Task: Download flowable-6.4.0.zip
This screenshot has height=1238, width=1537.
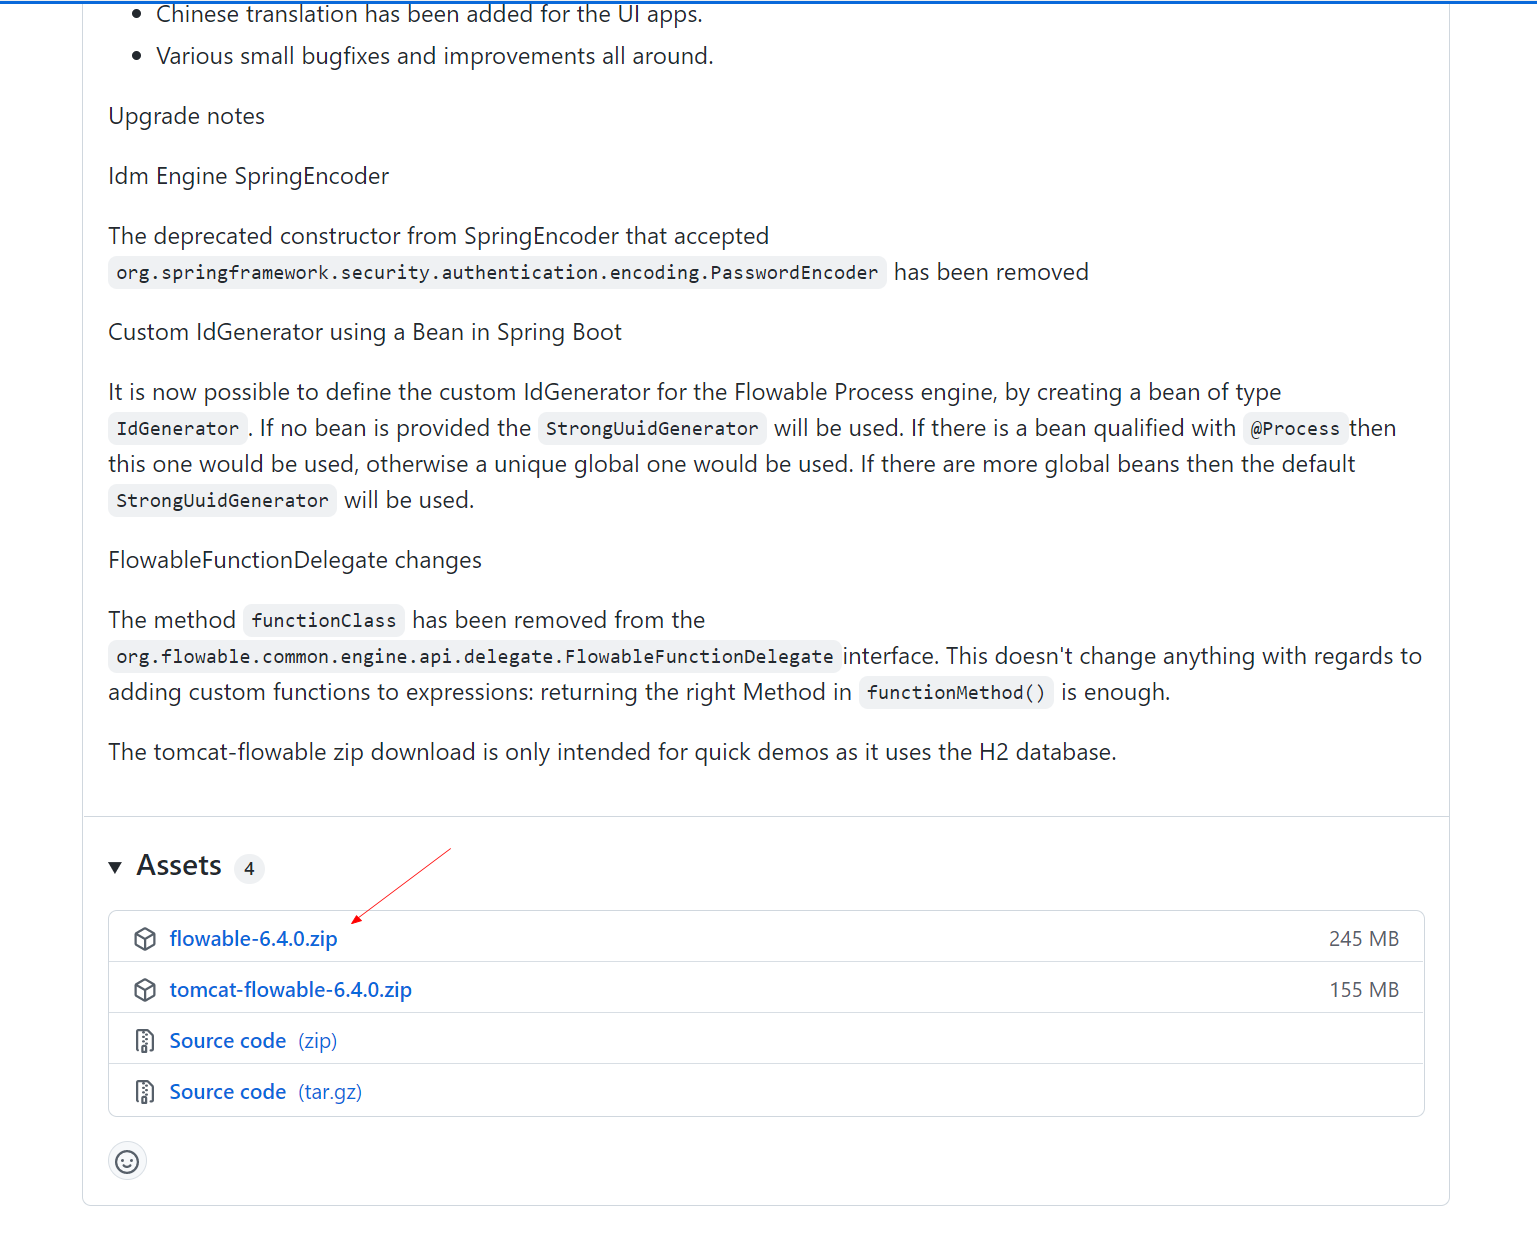Action: click(x=253, y=938)
